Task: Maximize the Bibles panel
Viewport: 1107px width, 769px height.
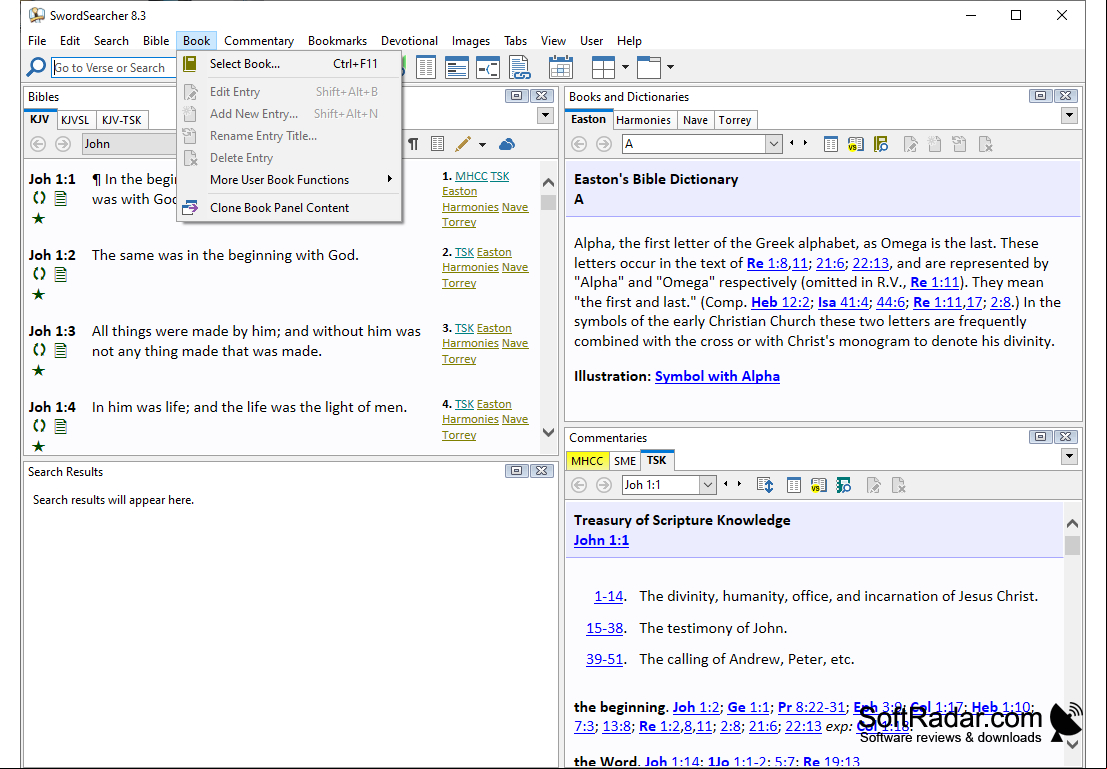Action: click(517, 96)
